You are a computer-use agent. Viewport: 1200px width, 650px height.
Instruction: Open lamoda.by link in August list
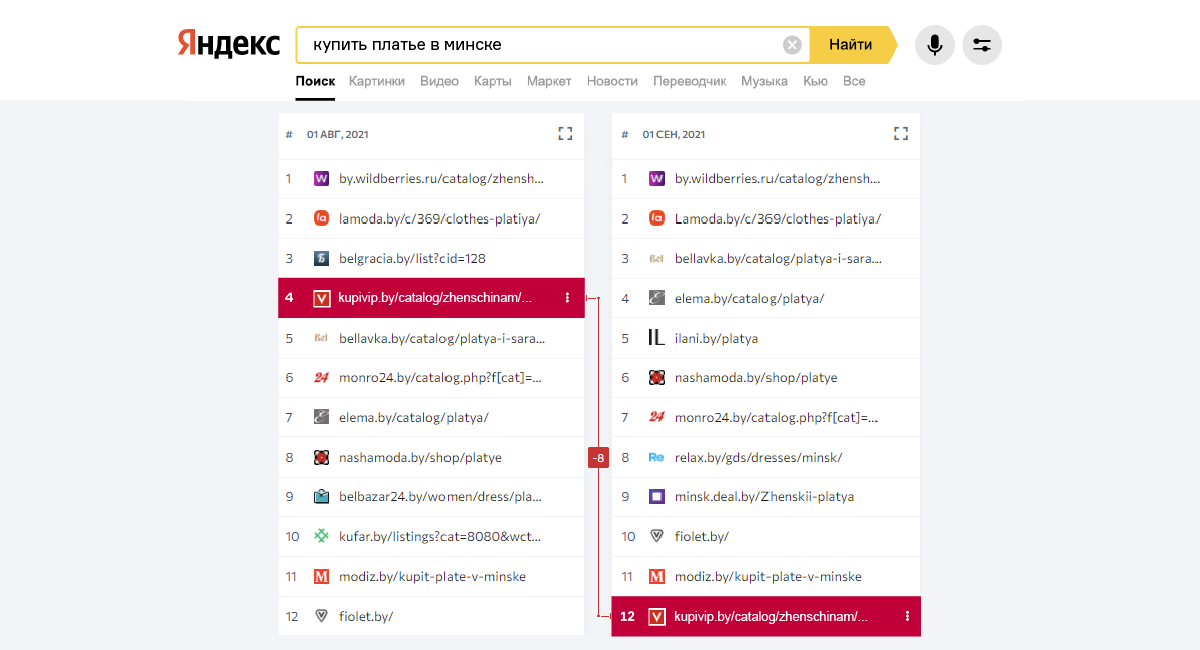tap(439, 219)
